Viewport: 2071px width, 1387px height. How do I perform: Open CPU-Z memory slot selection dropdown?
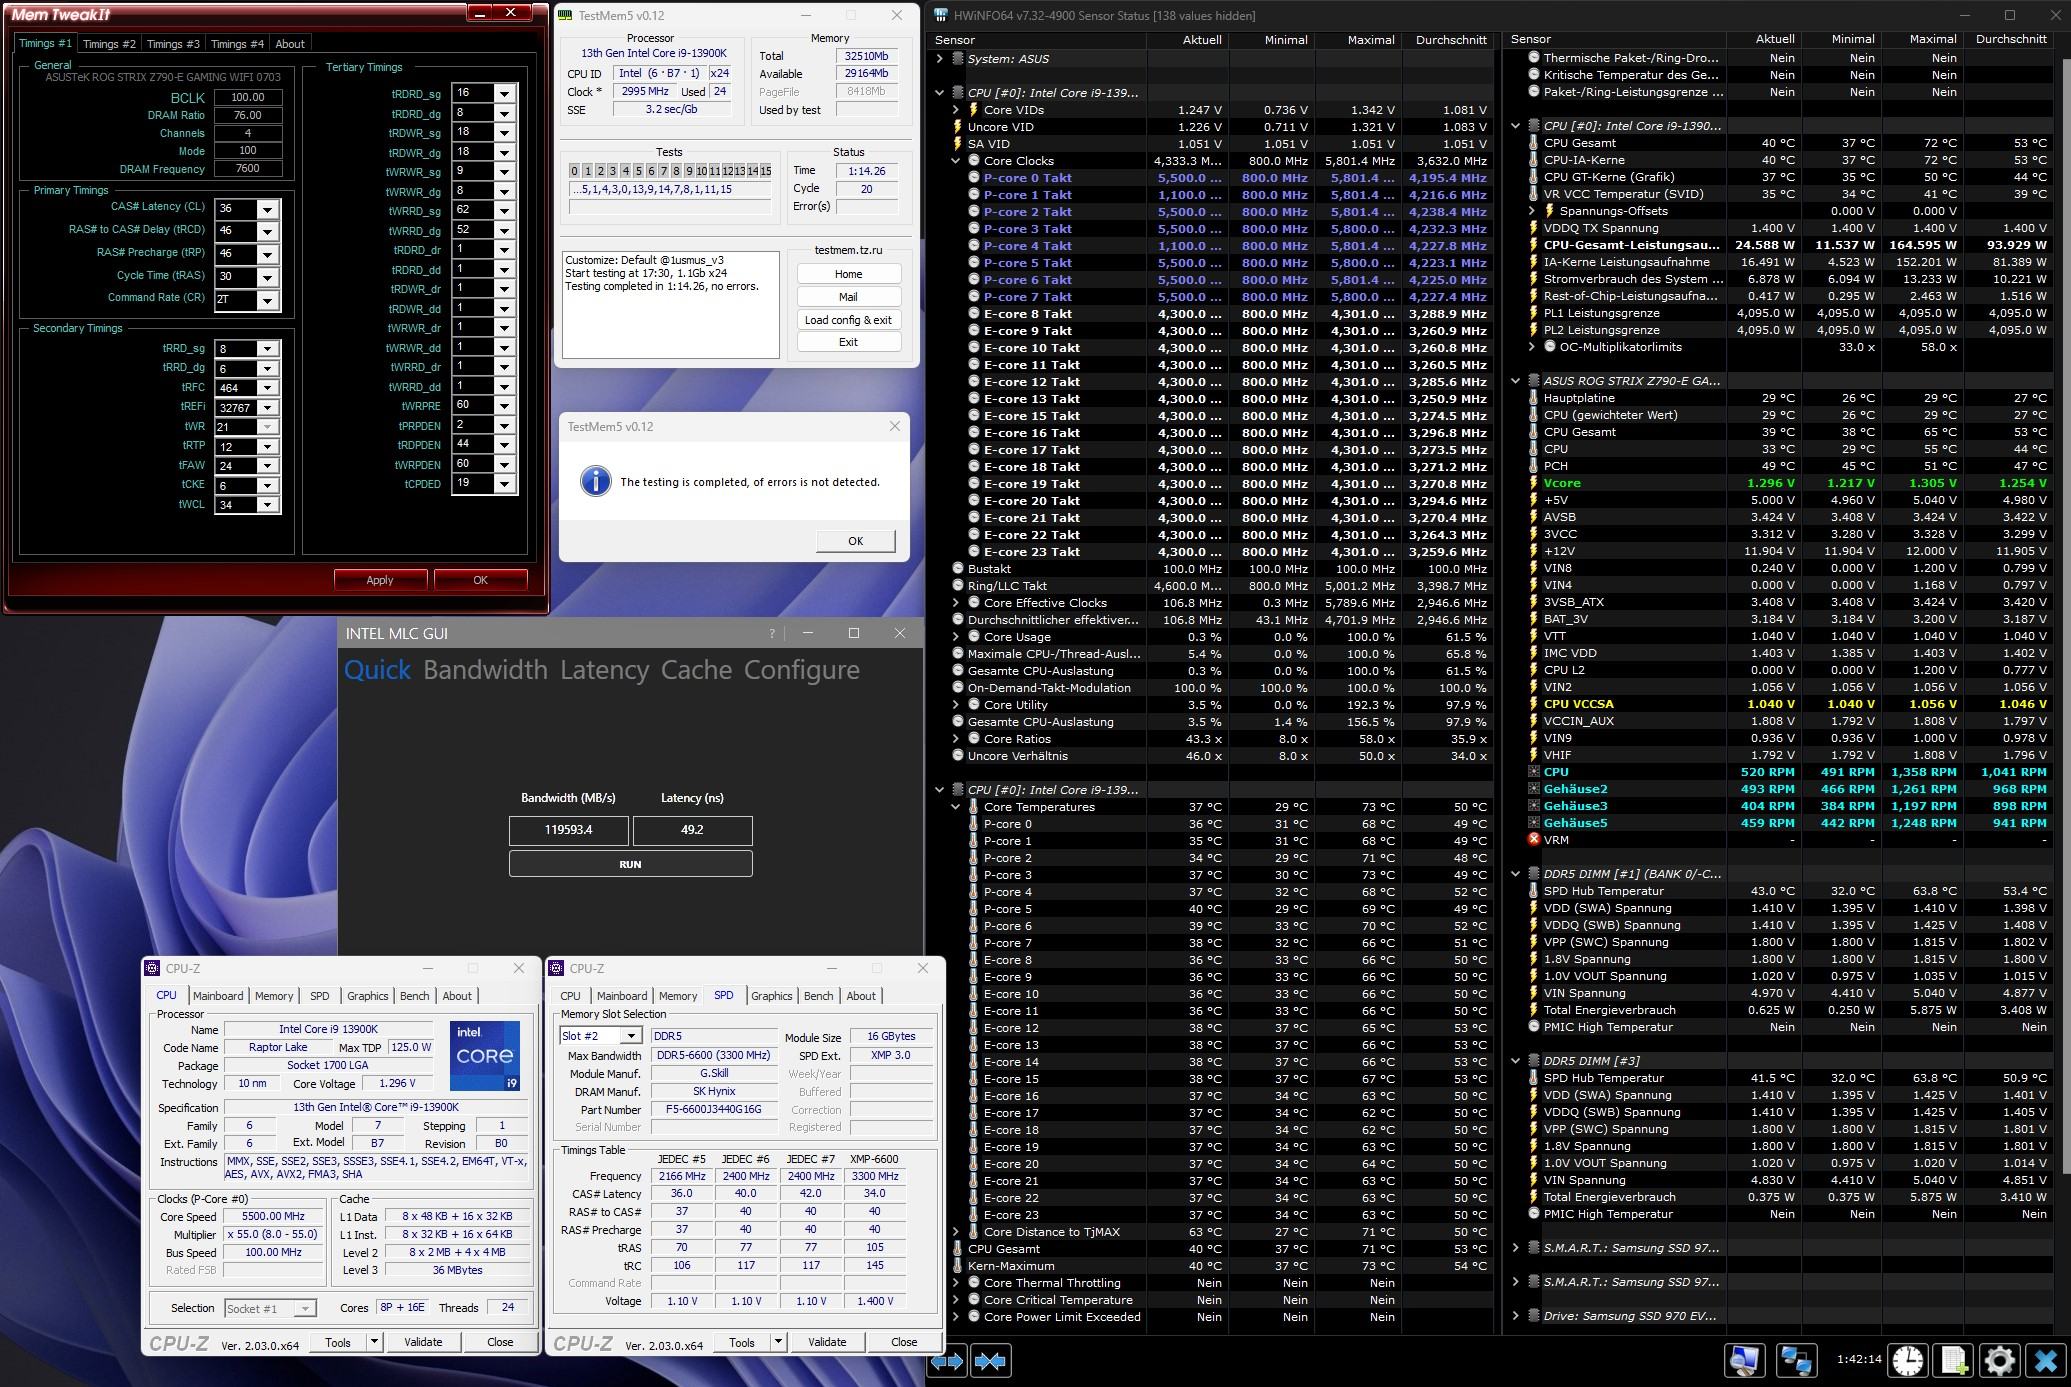pyautogui.click(x=630, y=1036)
